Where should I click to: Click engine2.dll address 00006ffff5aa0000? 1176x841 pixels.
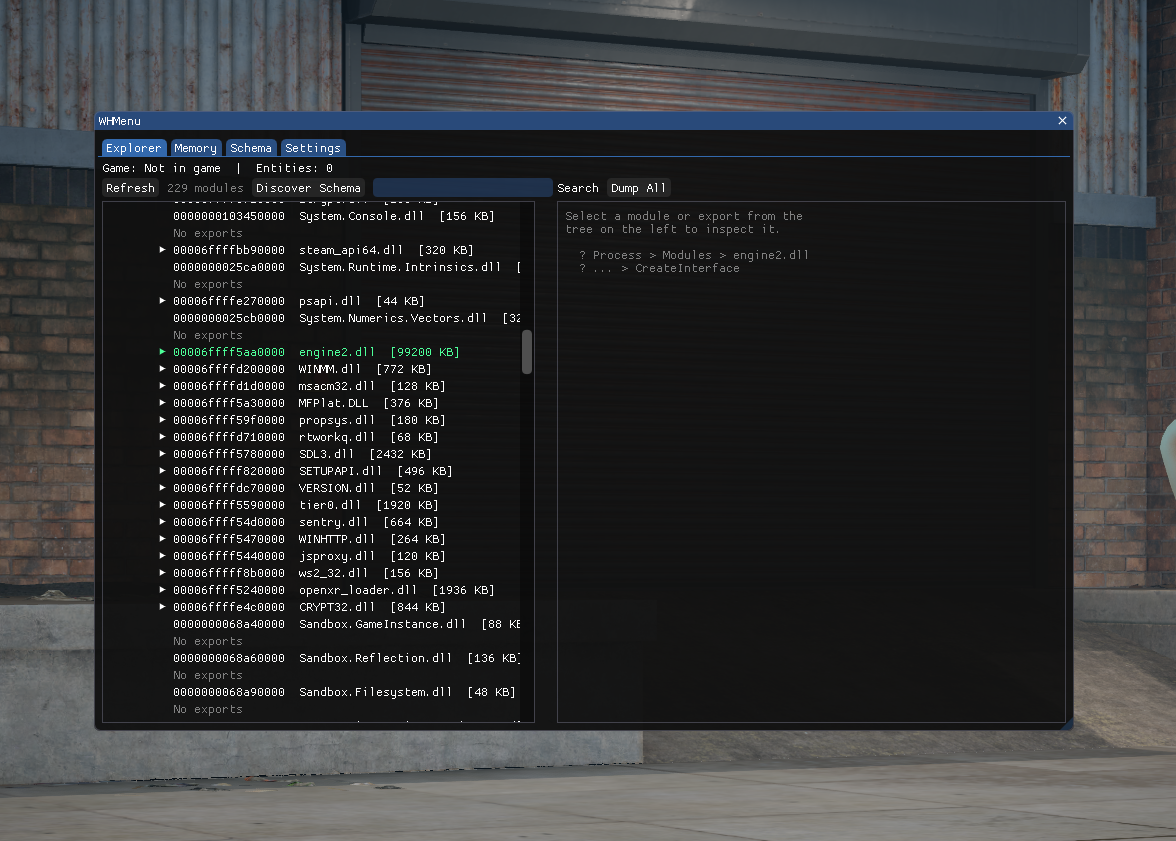(x=229, y=352)
